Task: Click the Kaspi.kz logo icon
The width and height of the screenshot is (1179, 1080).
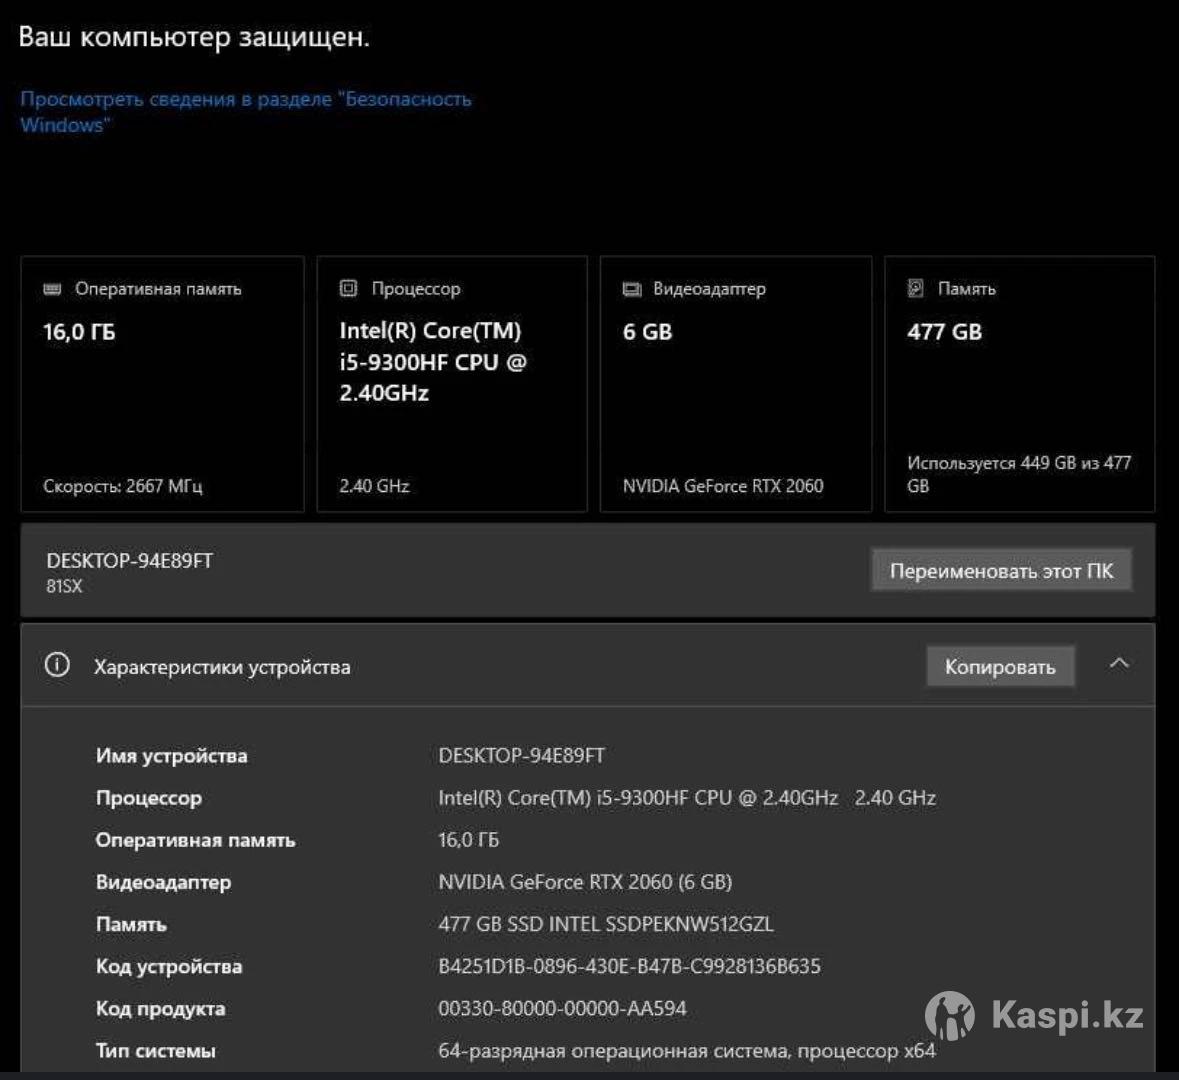Action: (949, 1016)
